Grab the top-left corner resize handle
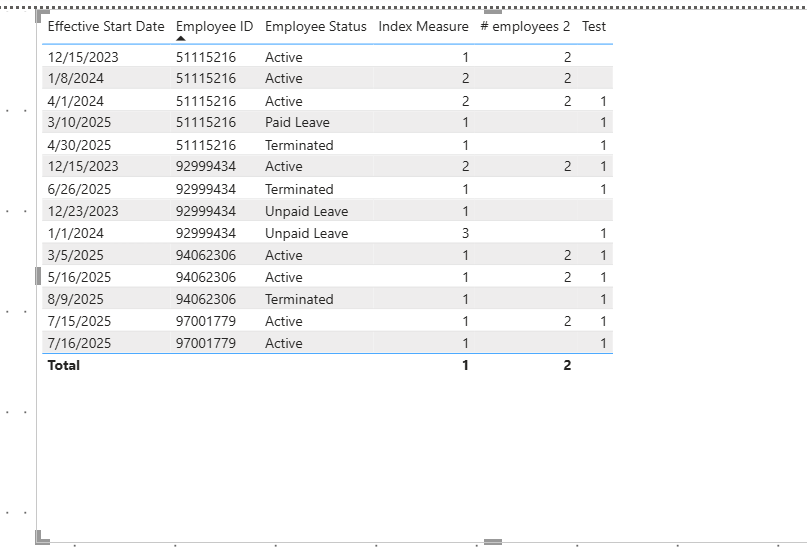This screenshot has height=556, width=807. pyautogui.click(x=41, y=13)
